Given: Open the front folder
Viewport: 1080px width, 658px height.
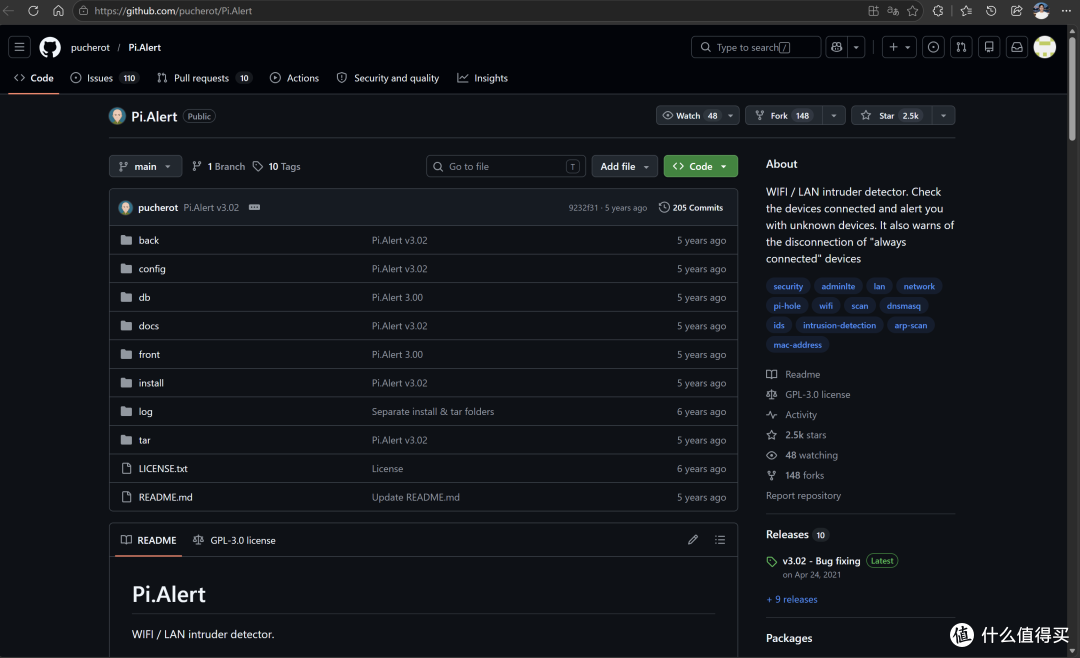Looking at the screenshot, I should coord(149,354).
